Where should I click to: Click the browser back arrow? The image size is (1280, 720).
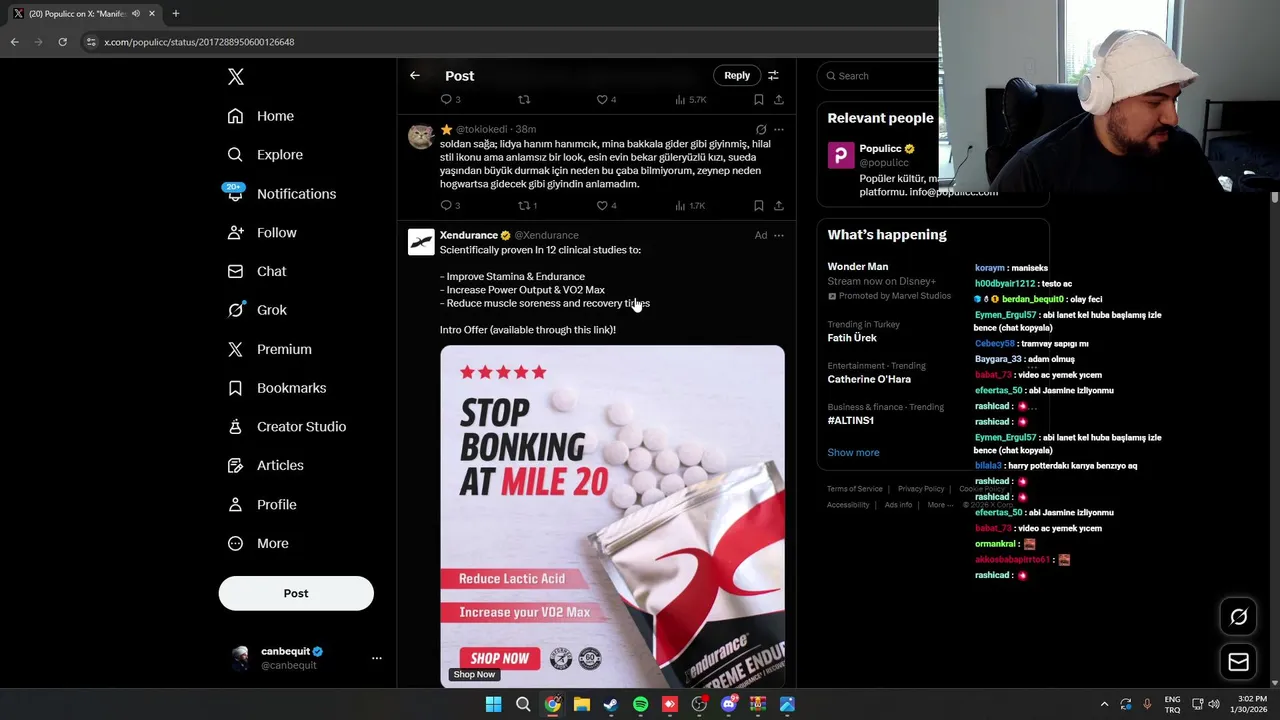coord(14,42)
